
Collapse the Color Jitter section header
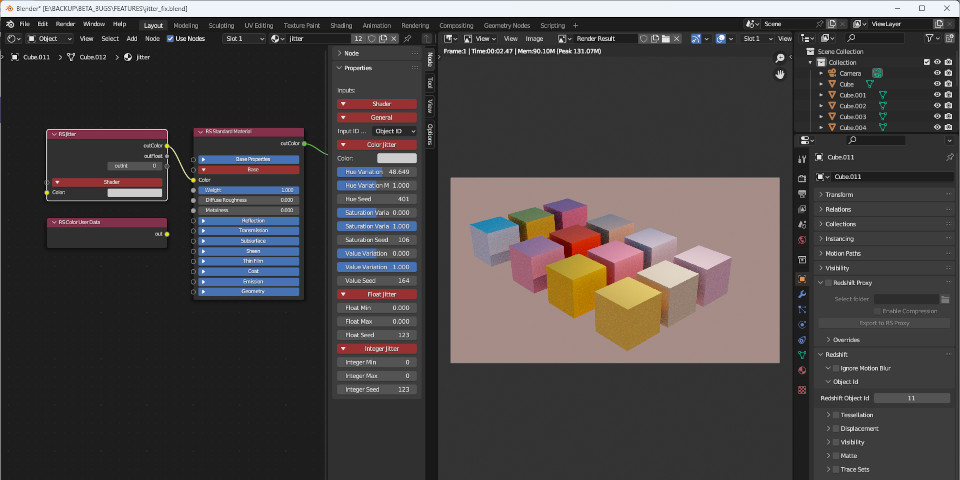point(377,144)
